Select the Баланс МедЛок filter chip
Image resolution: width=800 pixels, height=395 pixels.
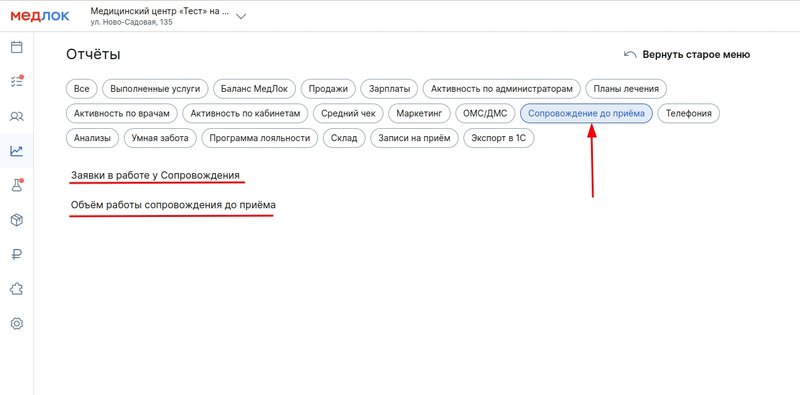pyautogui.click(x=254, y=89)
